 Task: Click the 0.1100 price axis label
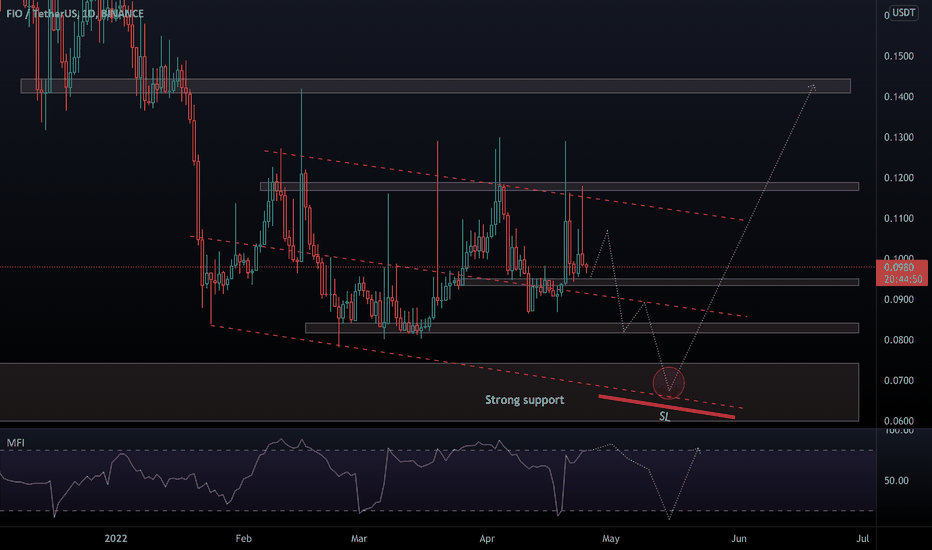point(899,218)
